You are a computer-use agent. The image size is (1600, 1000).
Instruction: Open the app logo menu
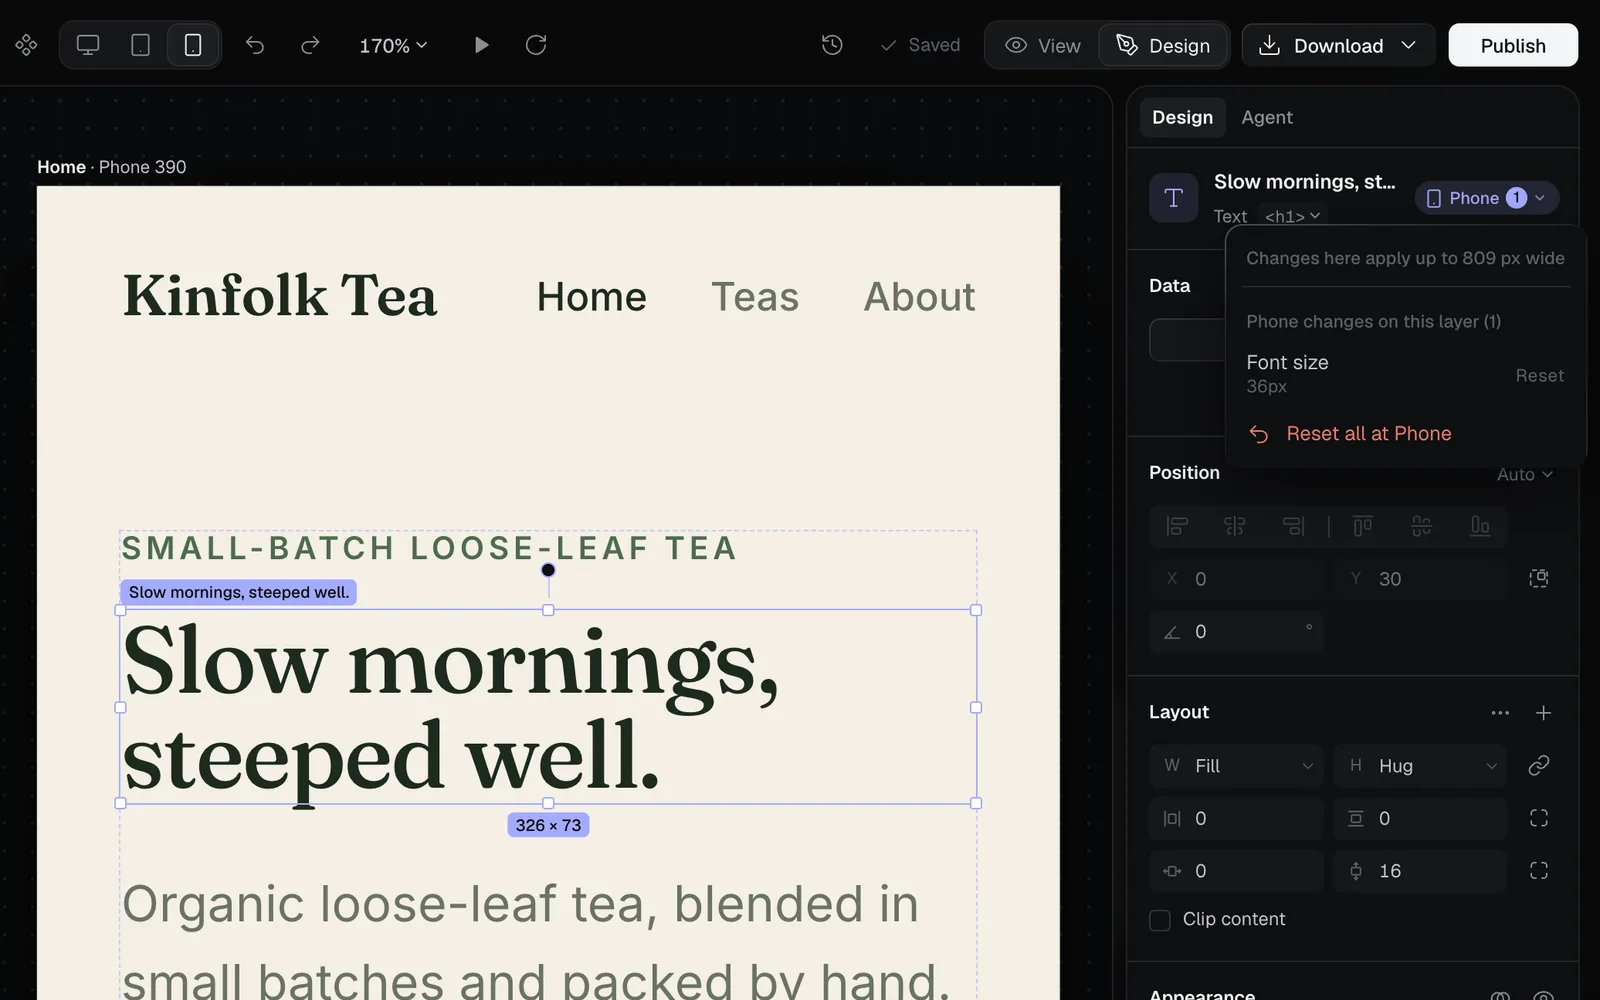pos(26,45)
